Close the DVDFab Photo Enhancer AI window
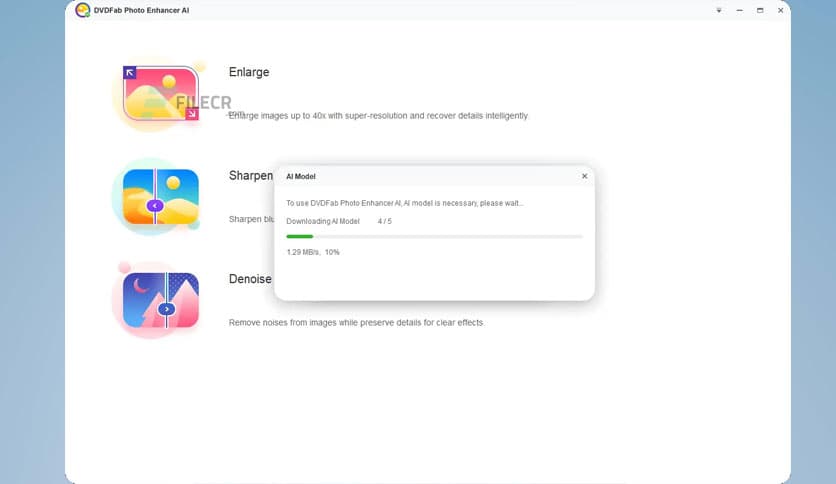The width and height of the screenshot is (836, 484). tap(781, 10)
